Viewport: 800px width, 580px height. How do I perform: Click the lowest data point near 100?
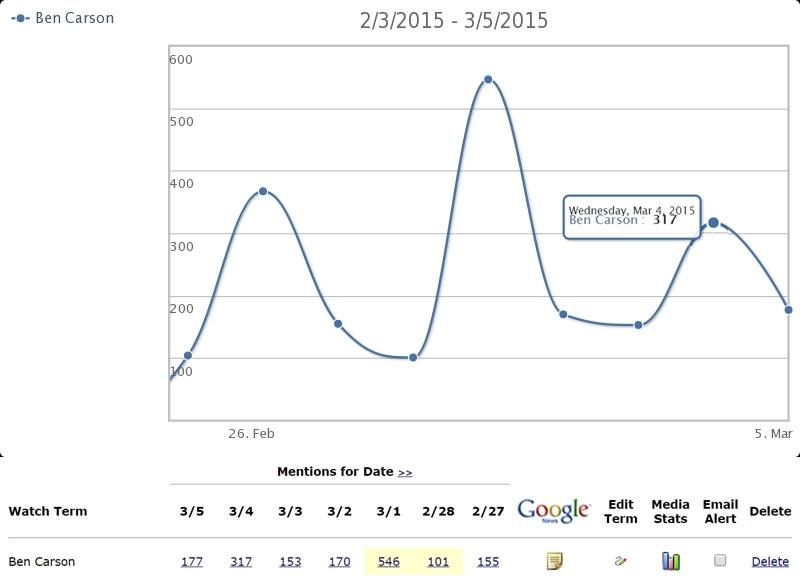(x=413, y=357)
